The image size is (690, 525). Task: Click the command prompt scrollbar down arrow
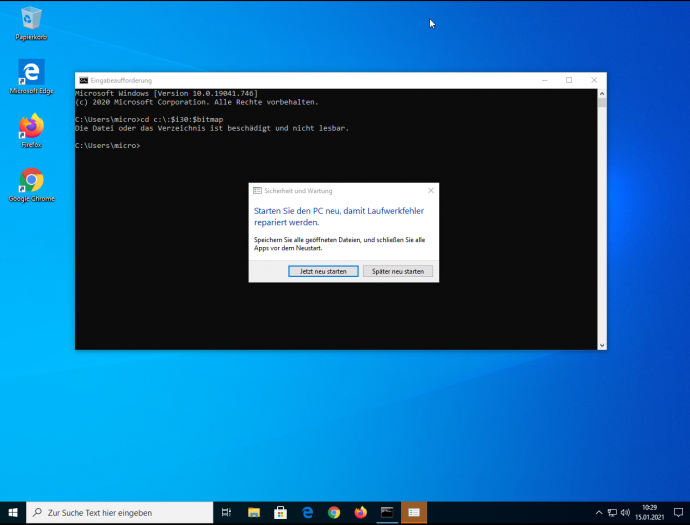pos(602,345)
